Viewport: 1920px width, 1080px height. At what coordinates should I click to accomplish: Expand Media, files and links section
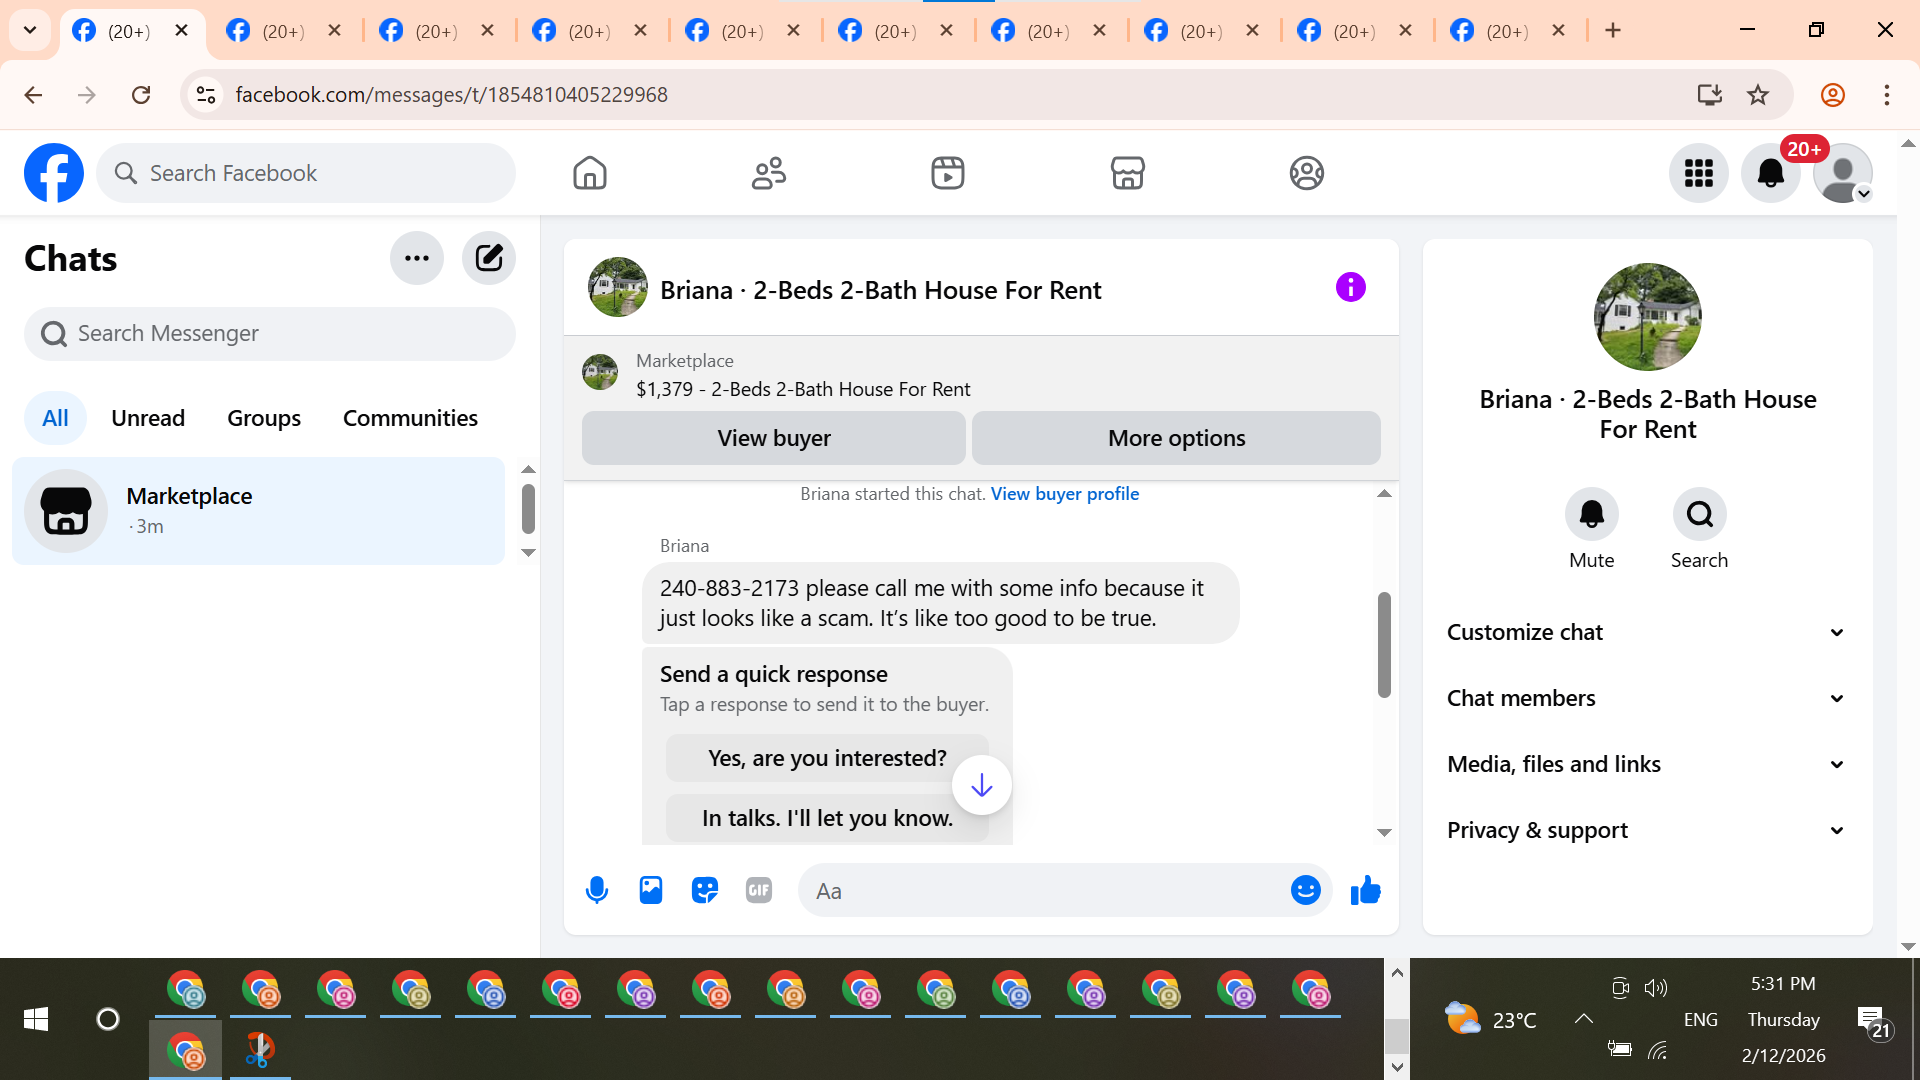[x=1647, y=764]
